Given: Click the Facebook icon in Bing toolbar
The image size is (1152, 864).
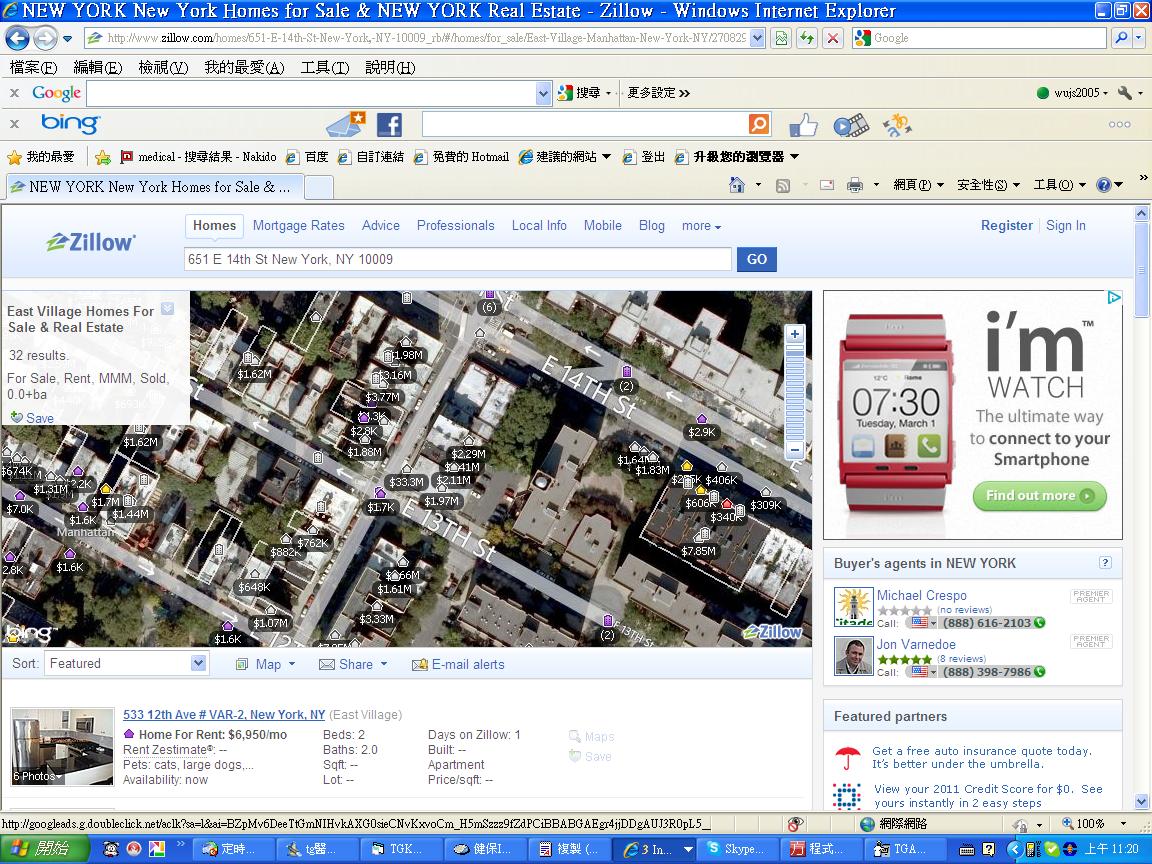Looking at the screenshot, I should point(389,125).
